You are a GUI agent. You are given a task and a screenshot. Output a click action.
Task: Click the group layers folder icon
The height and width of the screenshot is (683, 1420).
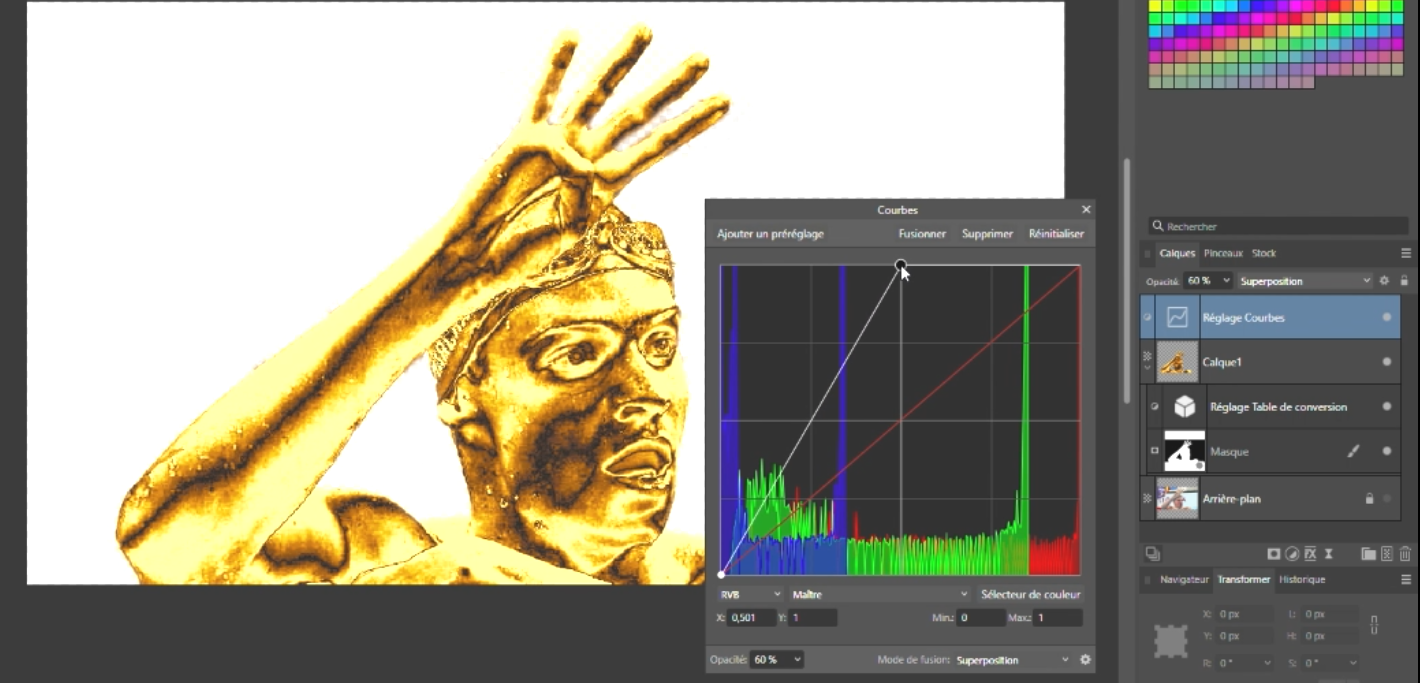pos(1368,554)
